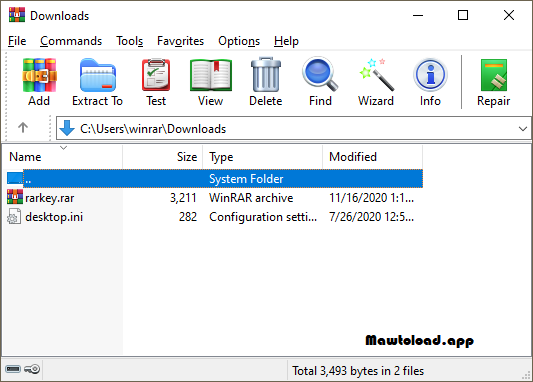Image resolution: width=533 pixels, height=382 pixels.
Task: Click the blue download arrow in address bar
Action: [x=67, y=128]
